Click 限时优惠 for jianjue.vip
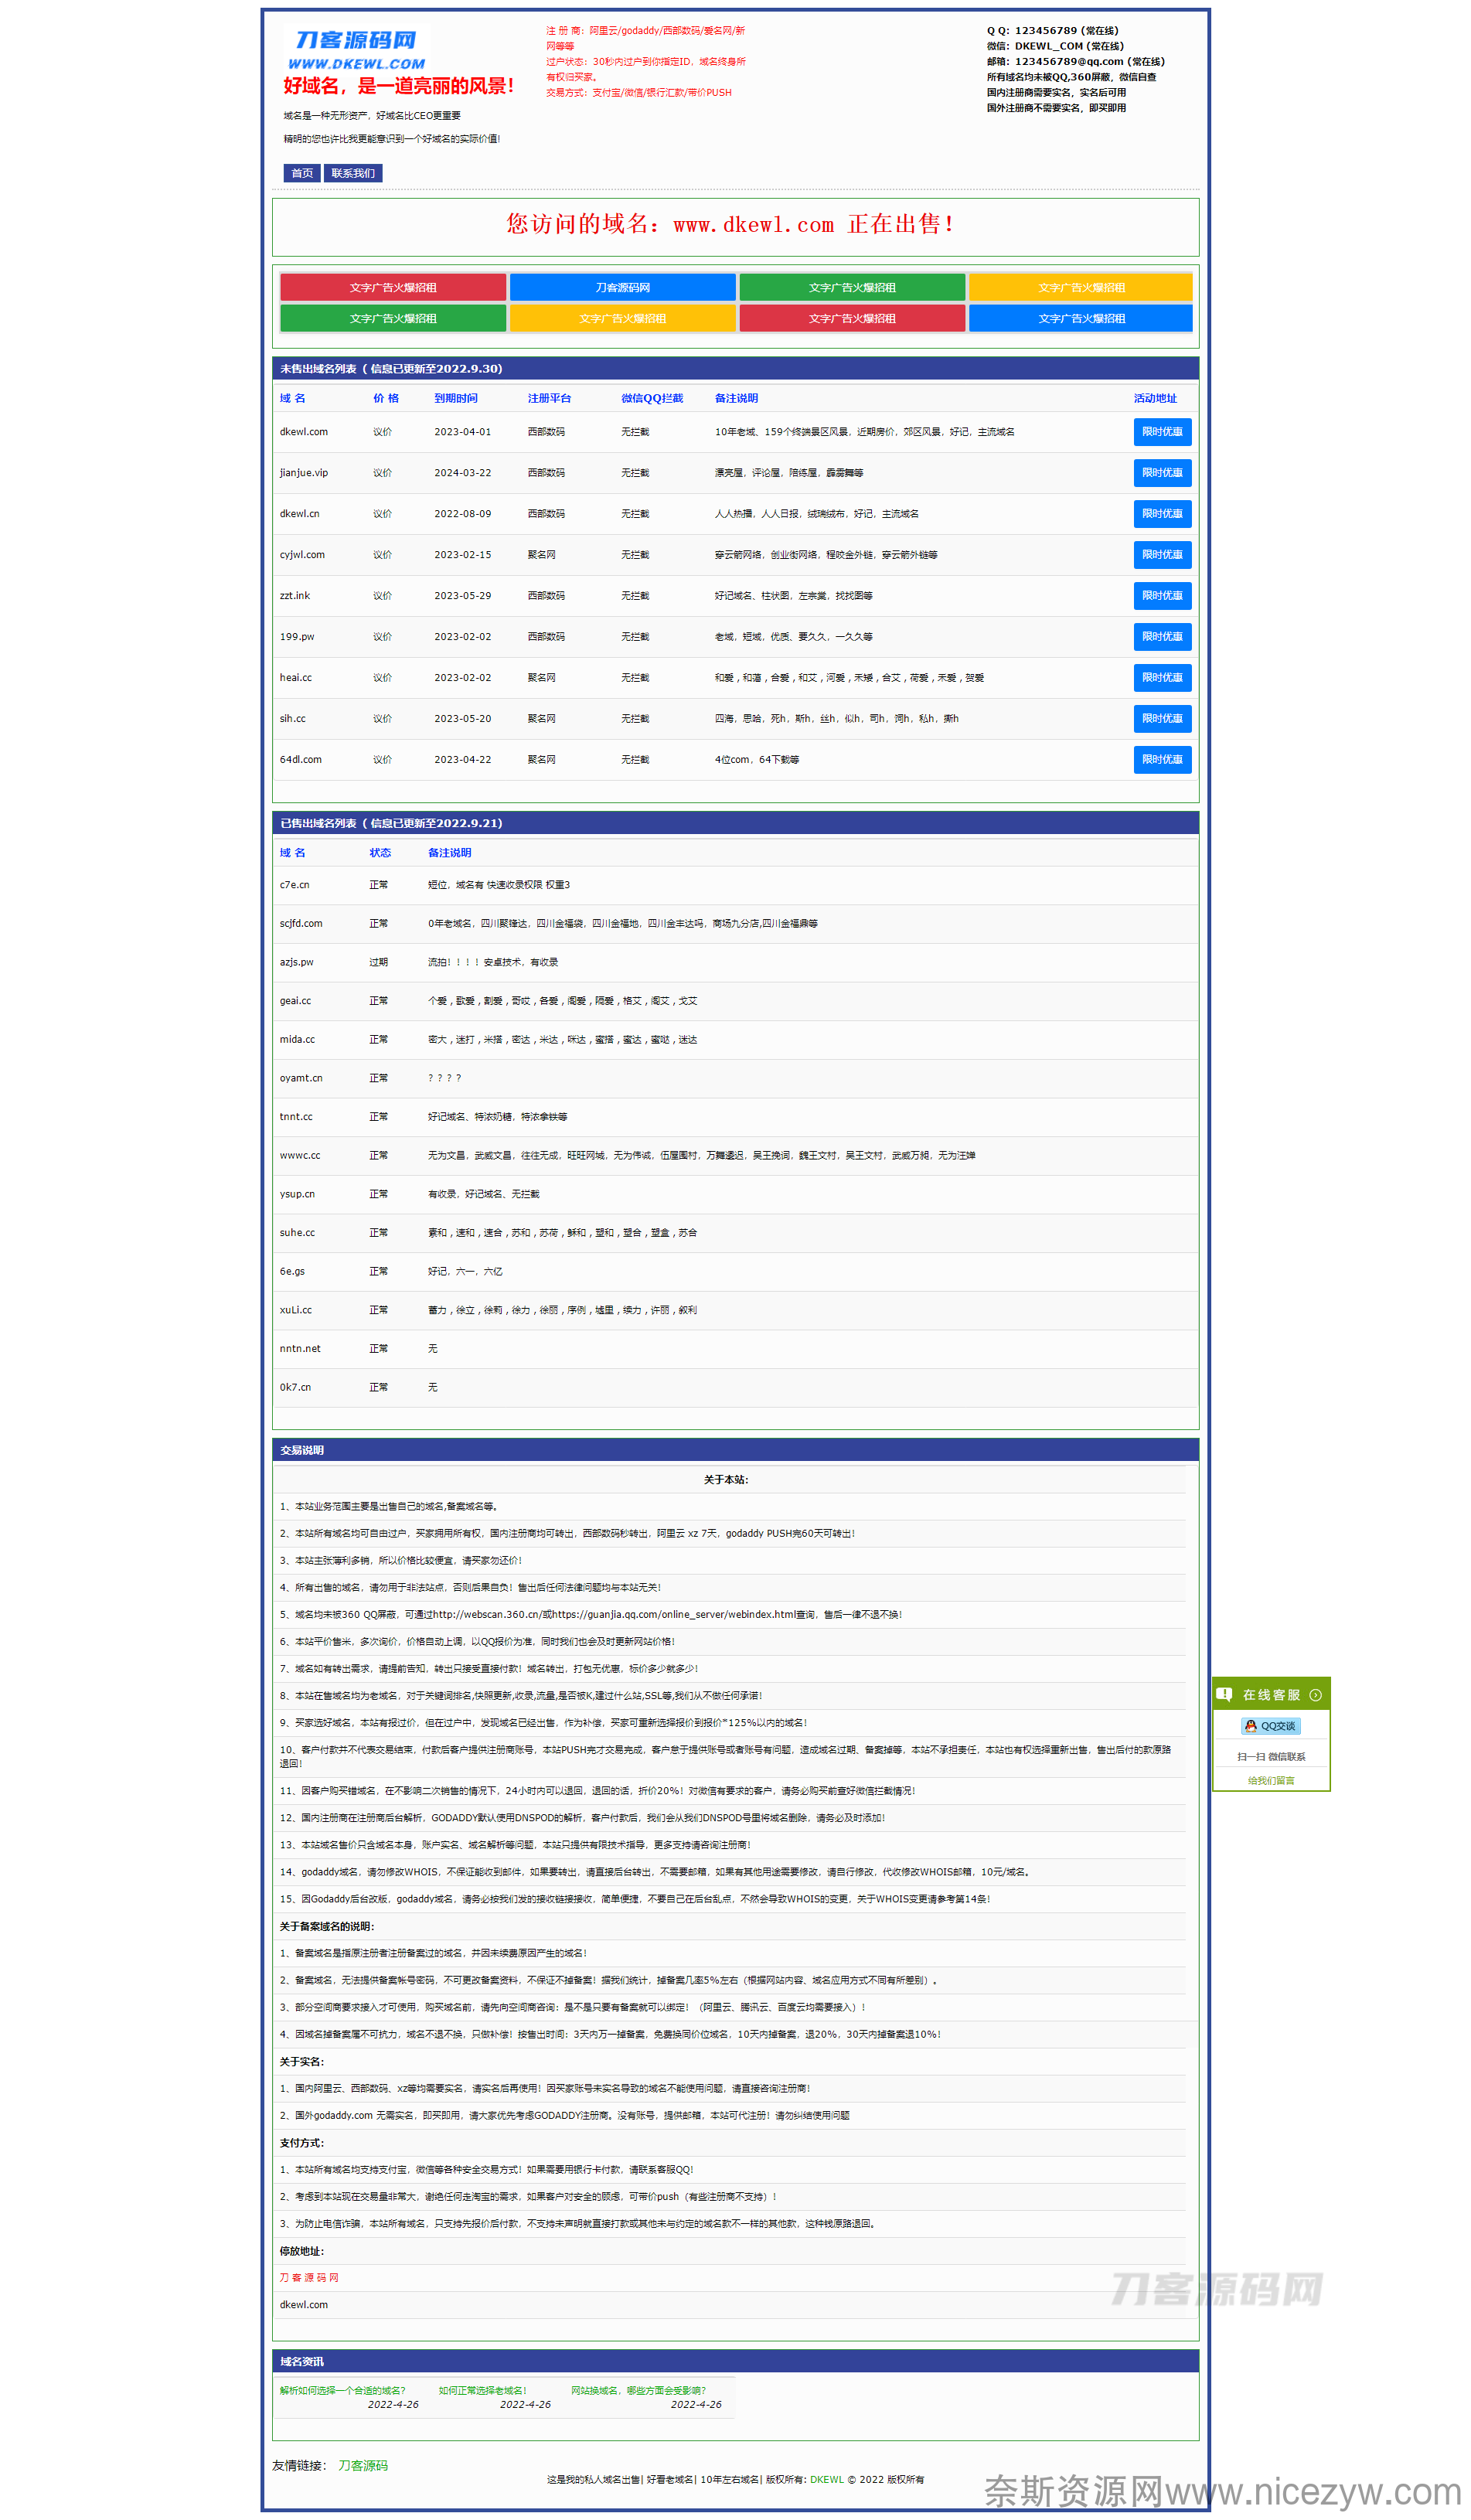The width and height of the screenshot is (1471, 2520). pos(1162,473)
